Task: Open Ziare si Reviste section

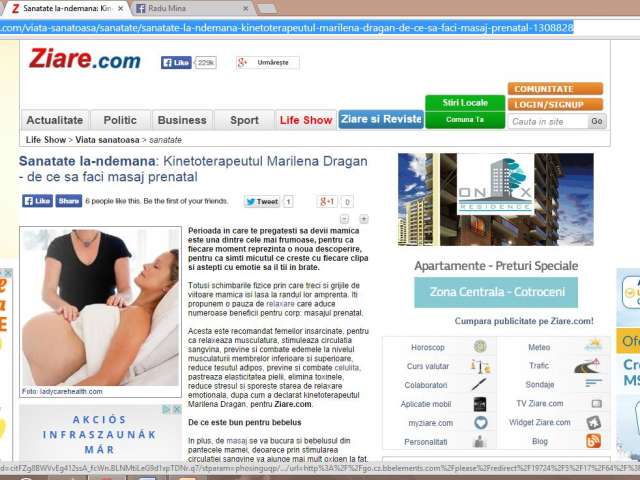Action: coord(381,119)
